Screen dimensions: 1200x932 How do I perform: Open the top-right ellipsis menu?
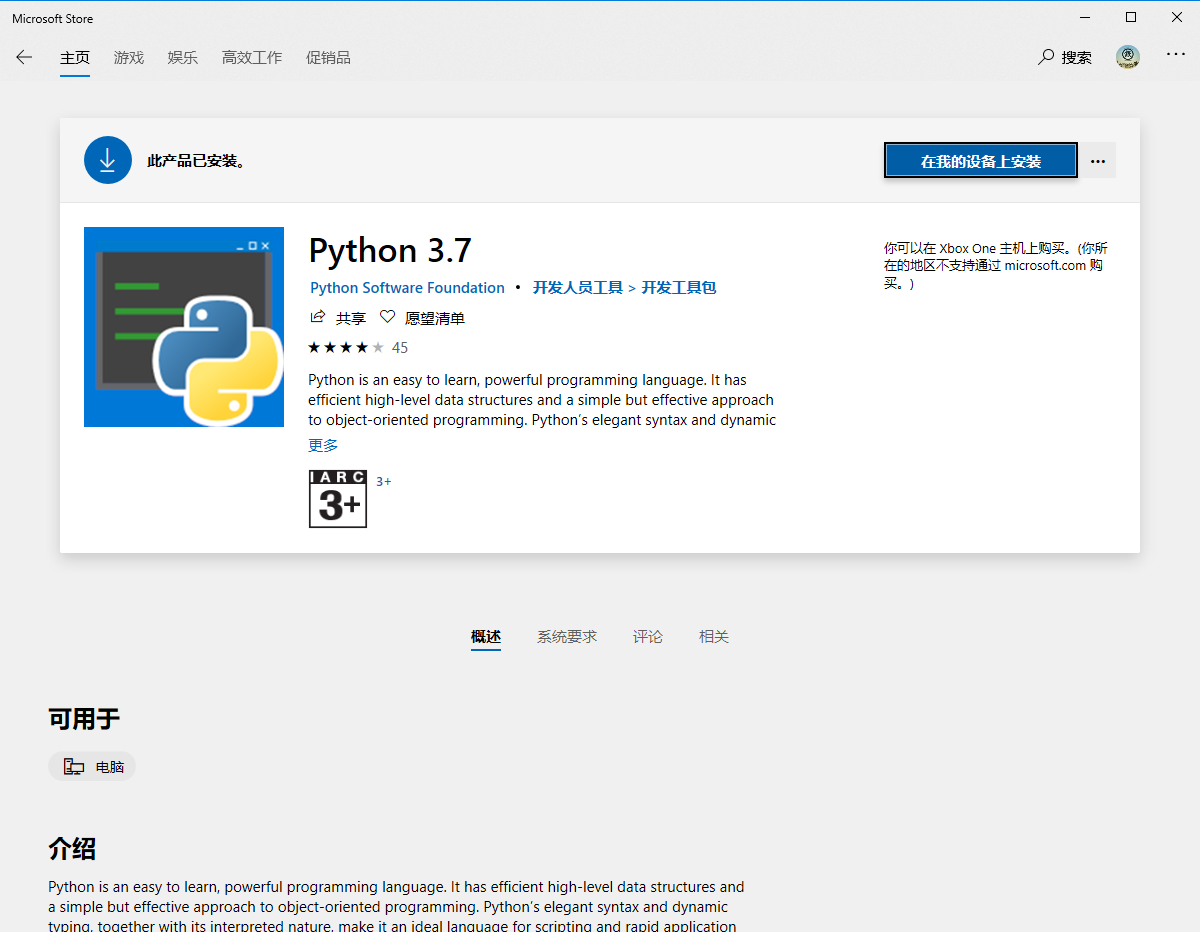click(x=1176, y=55)
